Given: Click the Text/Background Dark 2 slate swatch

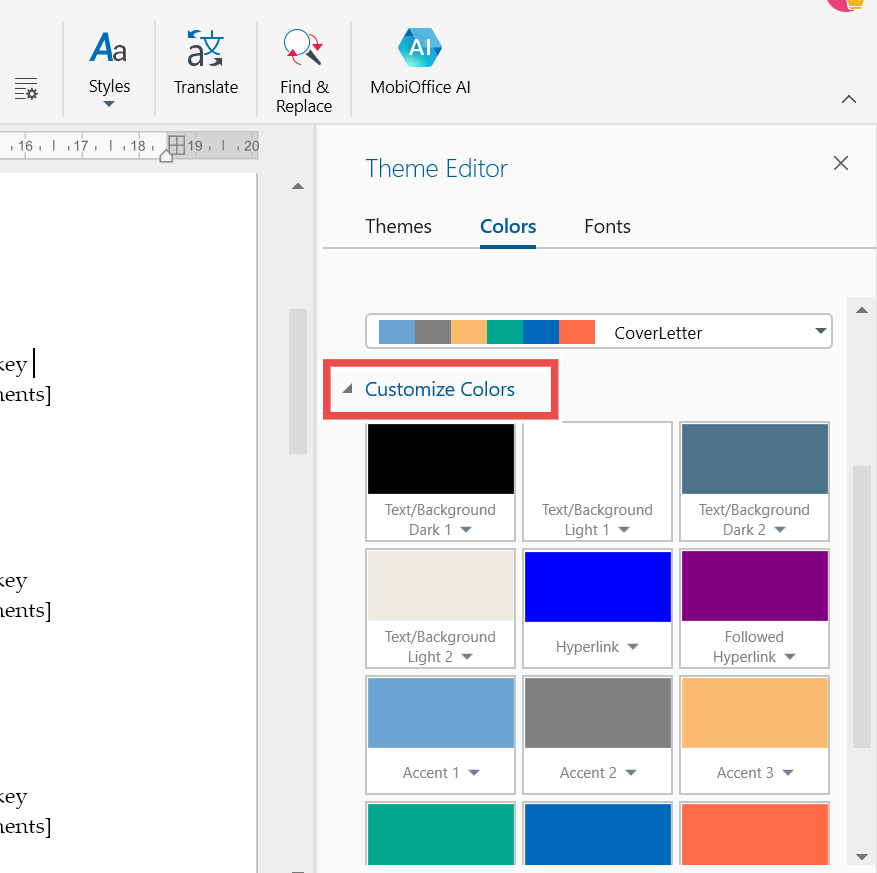Looking at the screenshot, I should [755, 459].
